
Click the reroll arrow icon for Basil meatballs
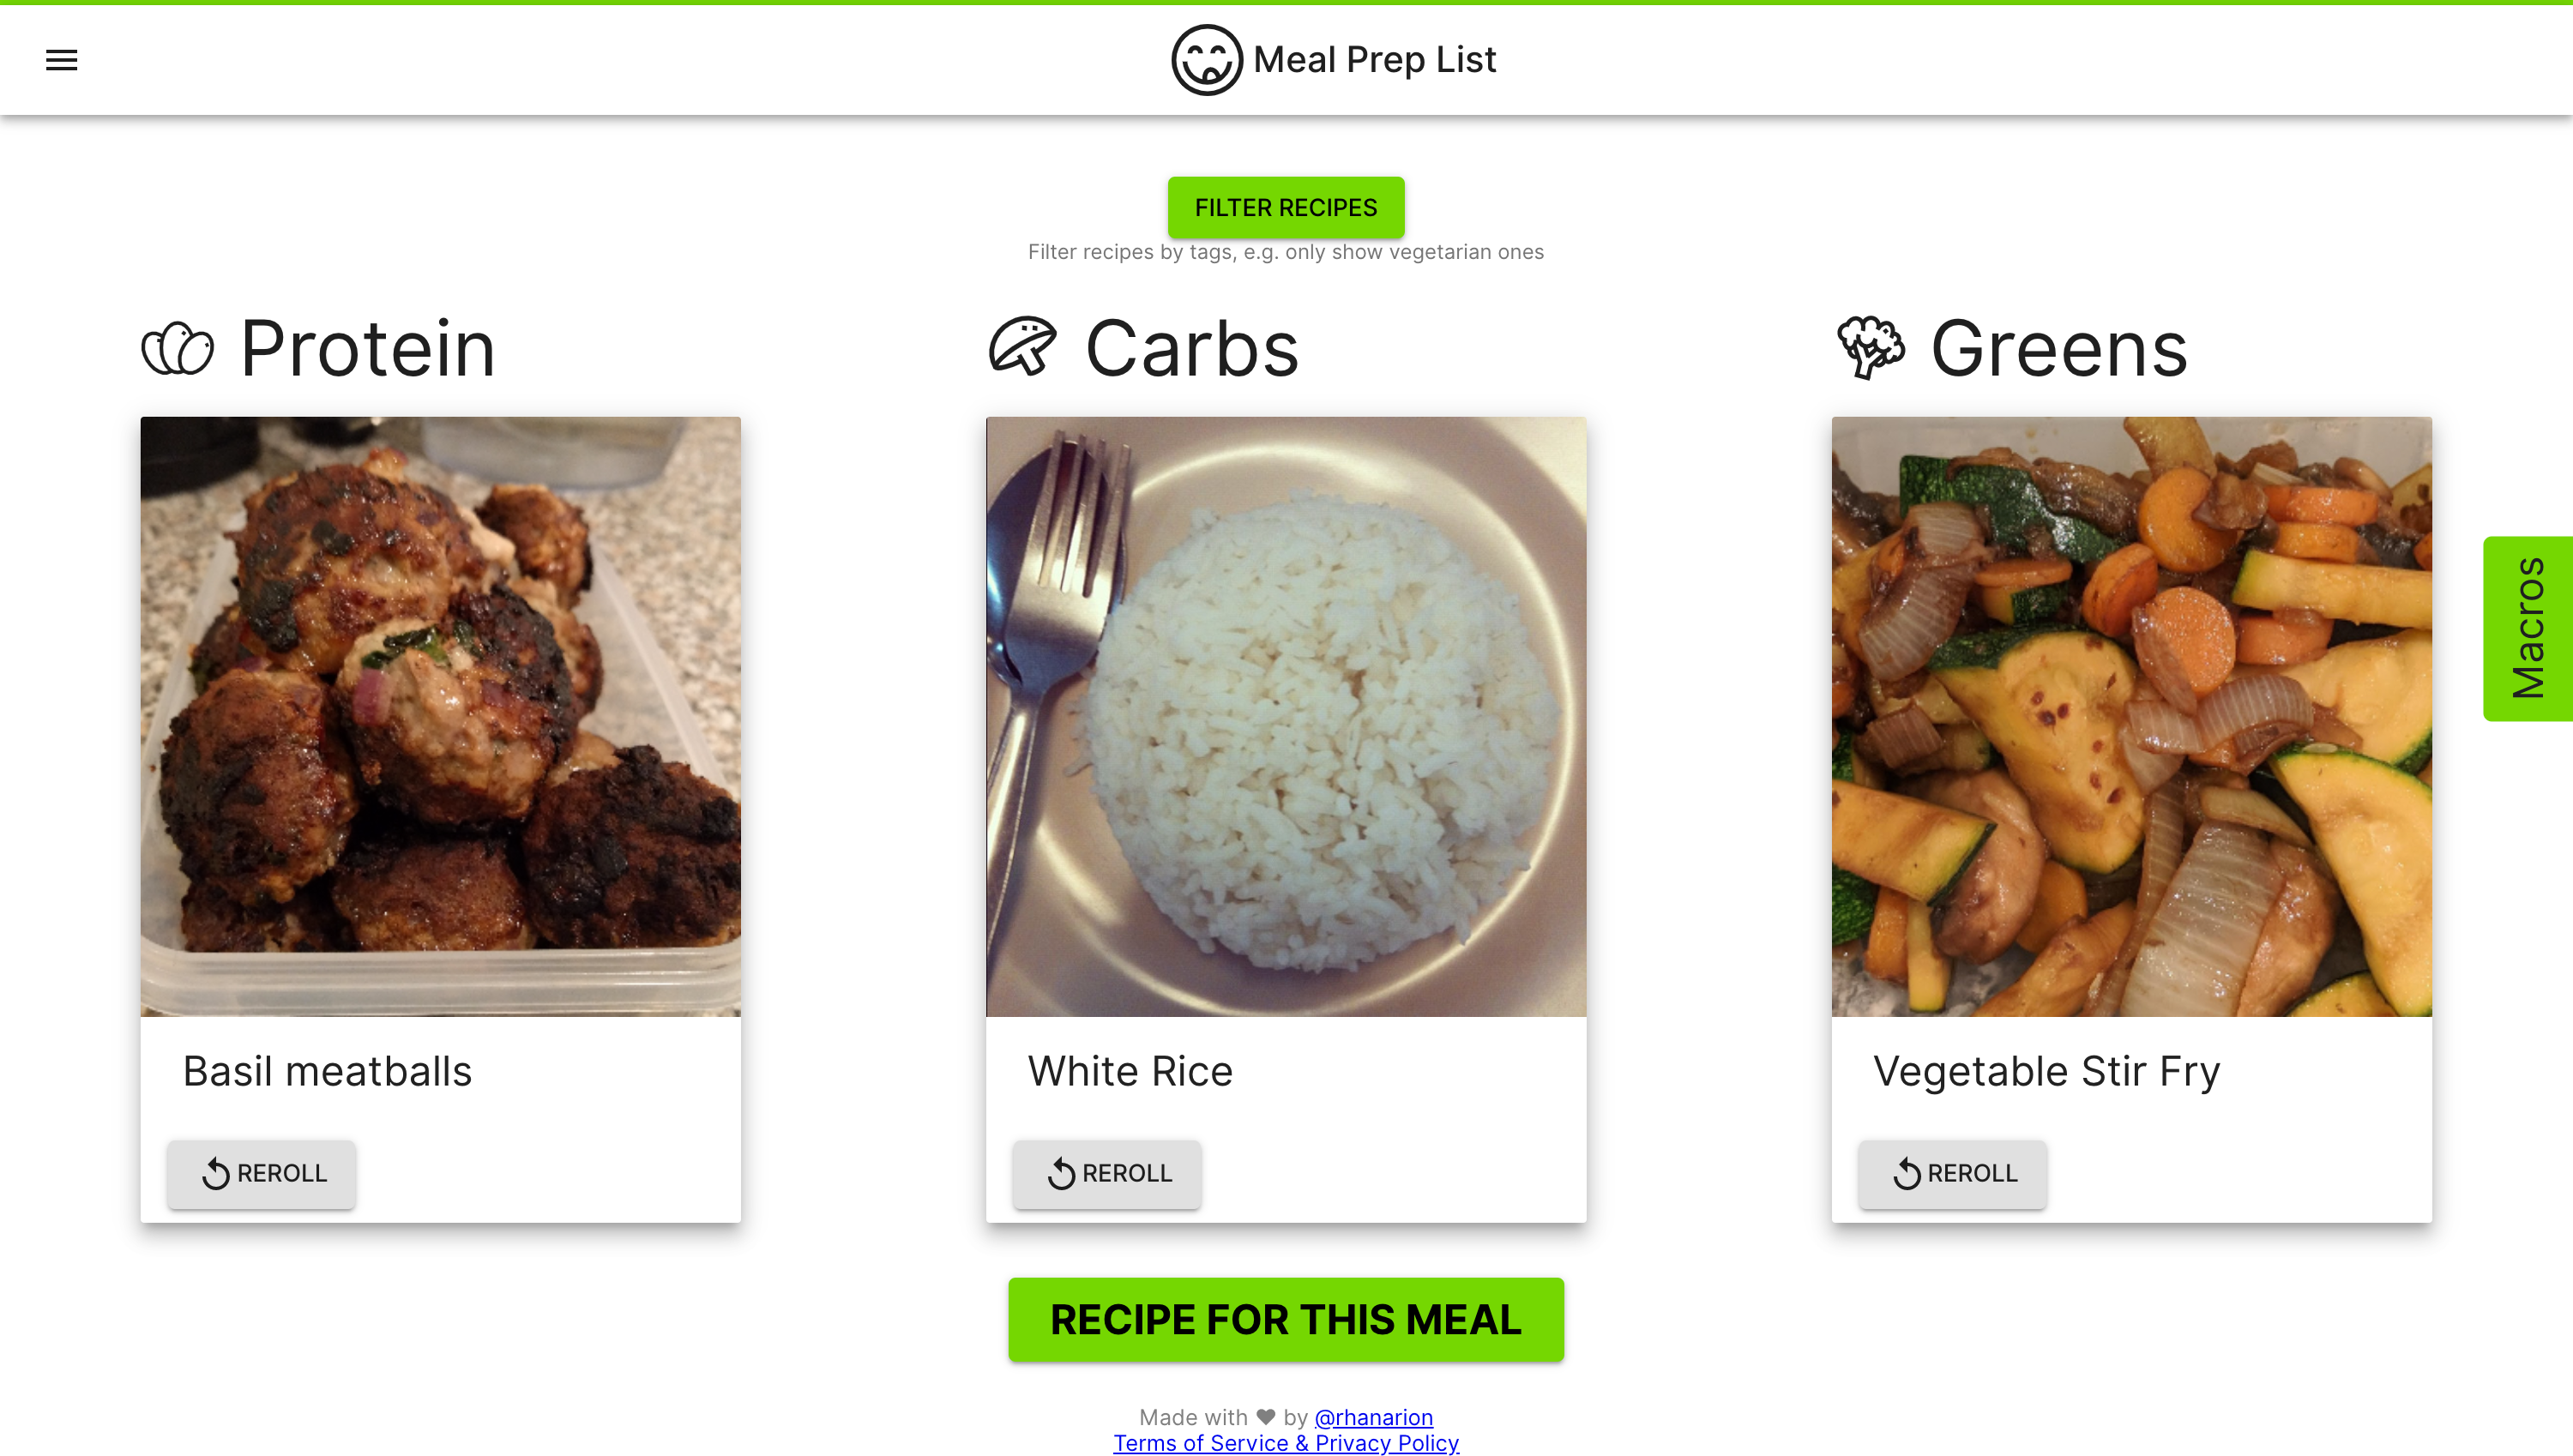point(216,1173)
